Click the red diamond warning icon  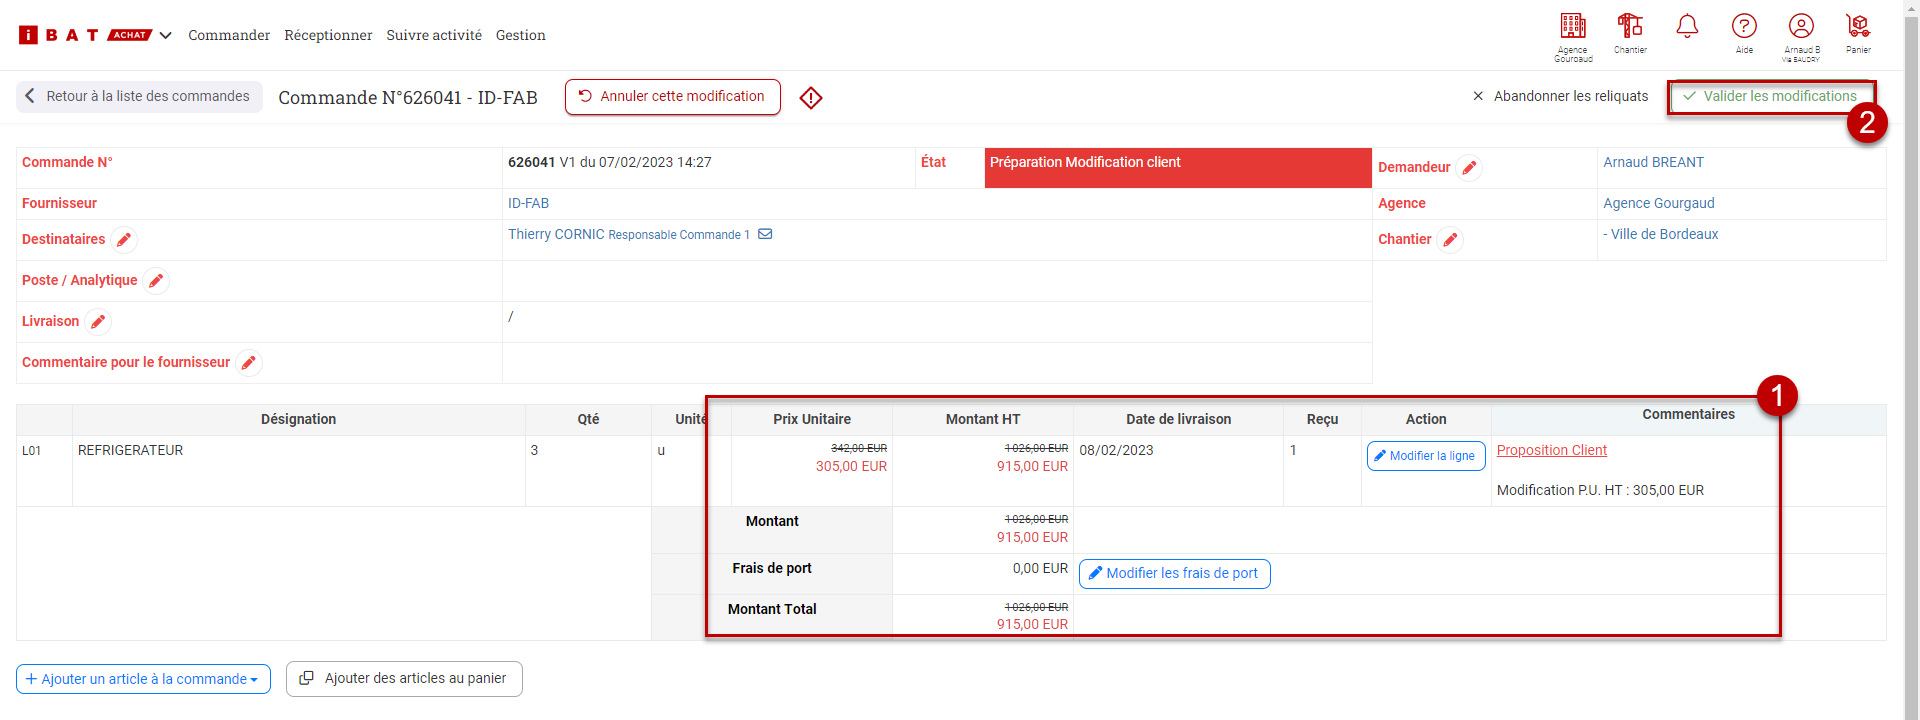click(x=811, y=98)
